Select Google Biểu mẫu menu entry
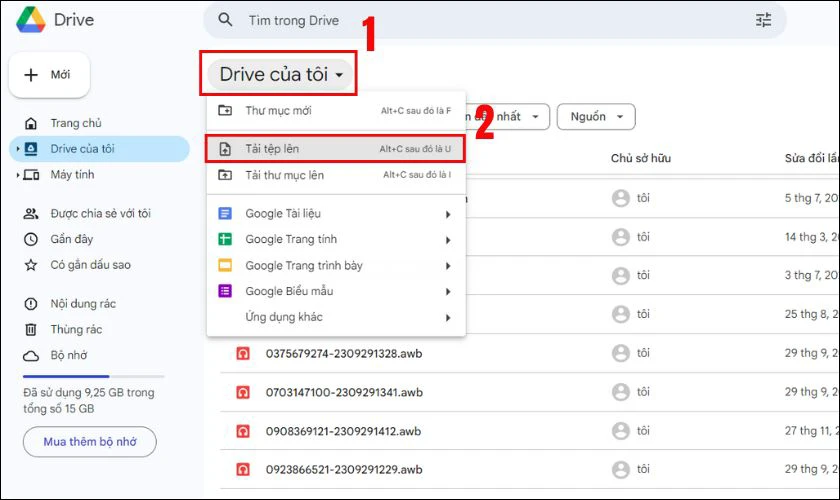The height and width of the screenshot is (500, 840). (x=336, y=291)
